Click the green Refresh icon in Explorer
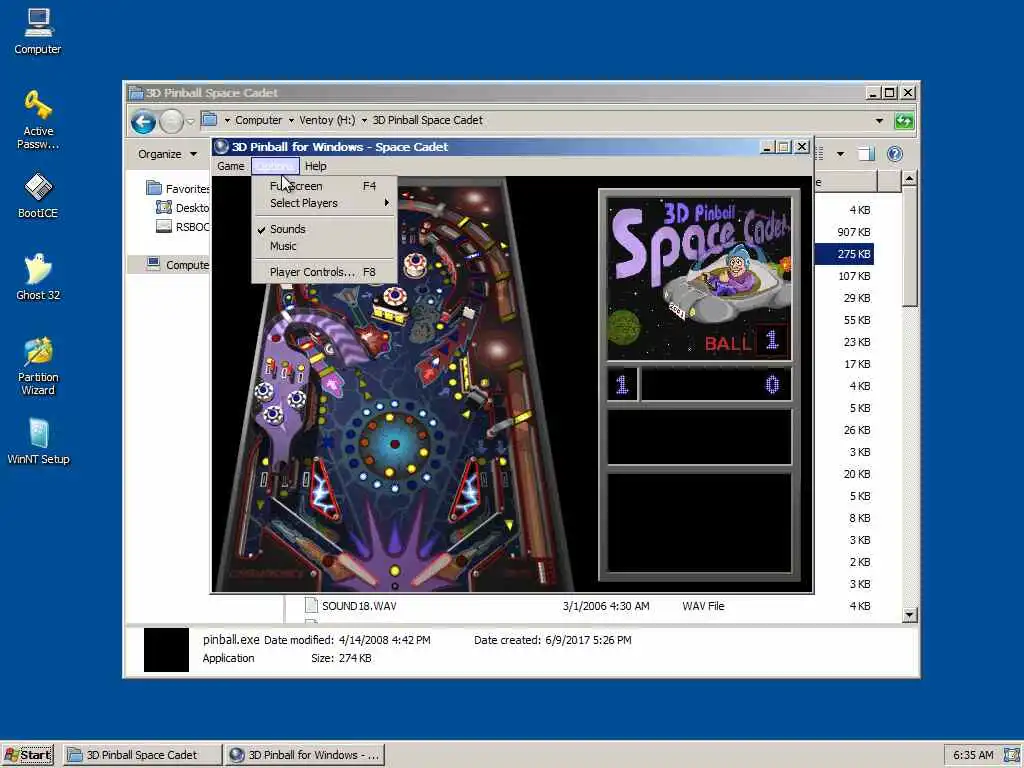The height and width of the screenshot is (768, 1024). pyautogui.click(x=904, y=121)
